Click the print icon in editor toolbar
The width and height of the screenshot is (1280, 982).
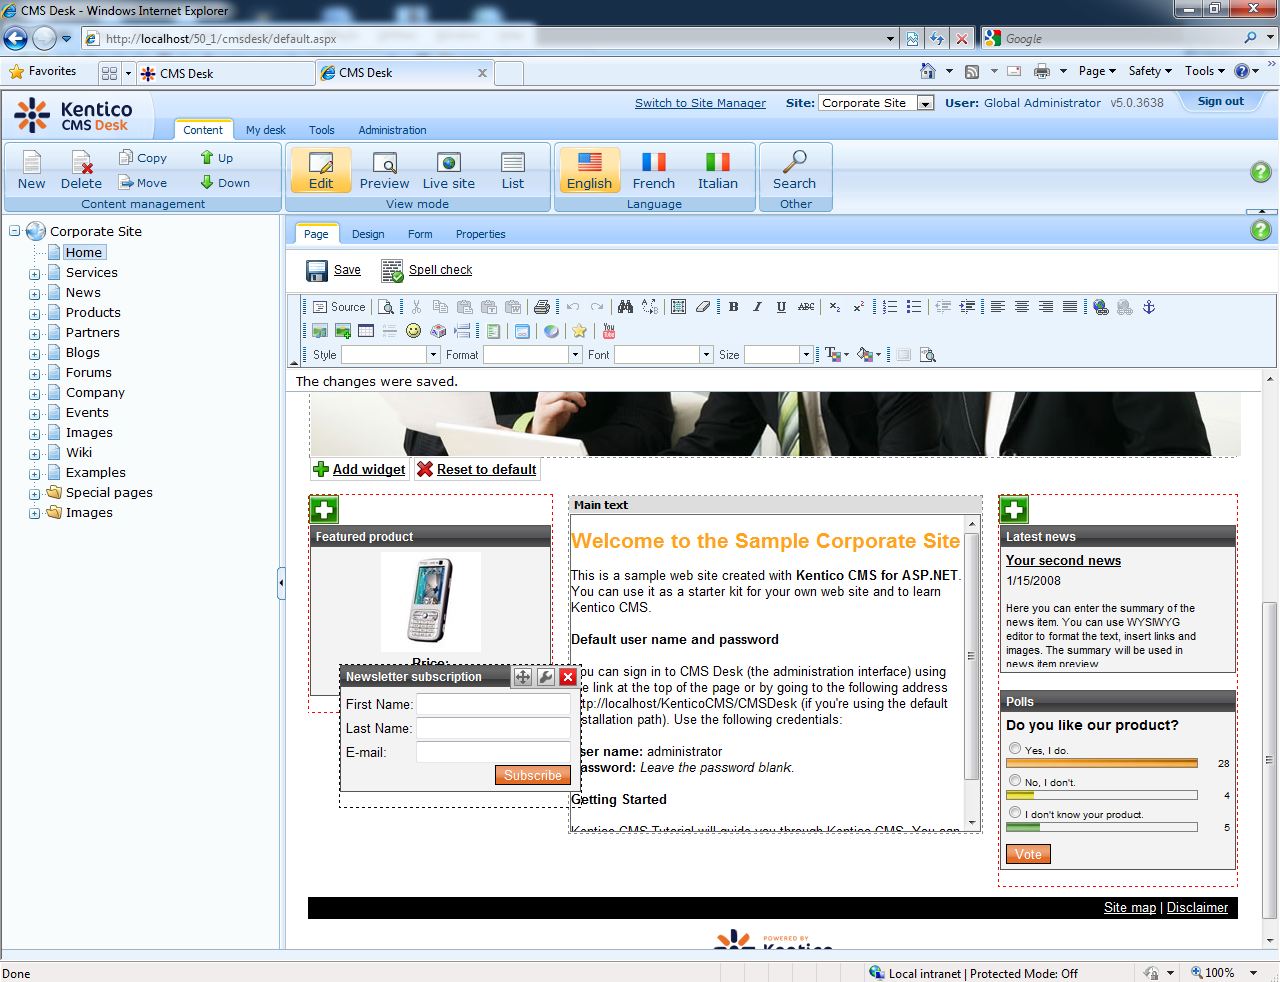[x=541, y=307]
